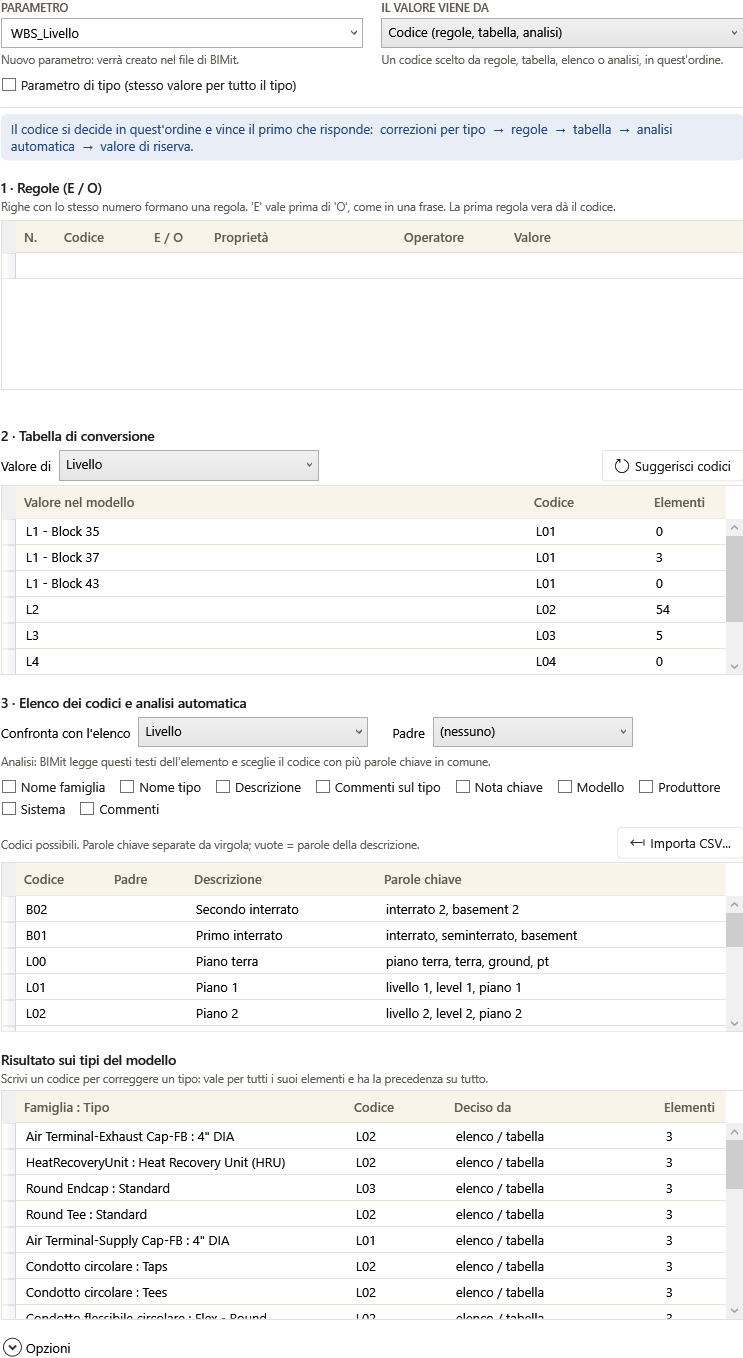Image resolution: width=743 pixels, height=1358 pixels.
Task: Open the WBS_Livello parameter dropdown
Action: point(182,33)
